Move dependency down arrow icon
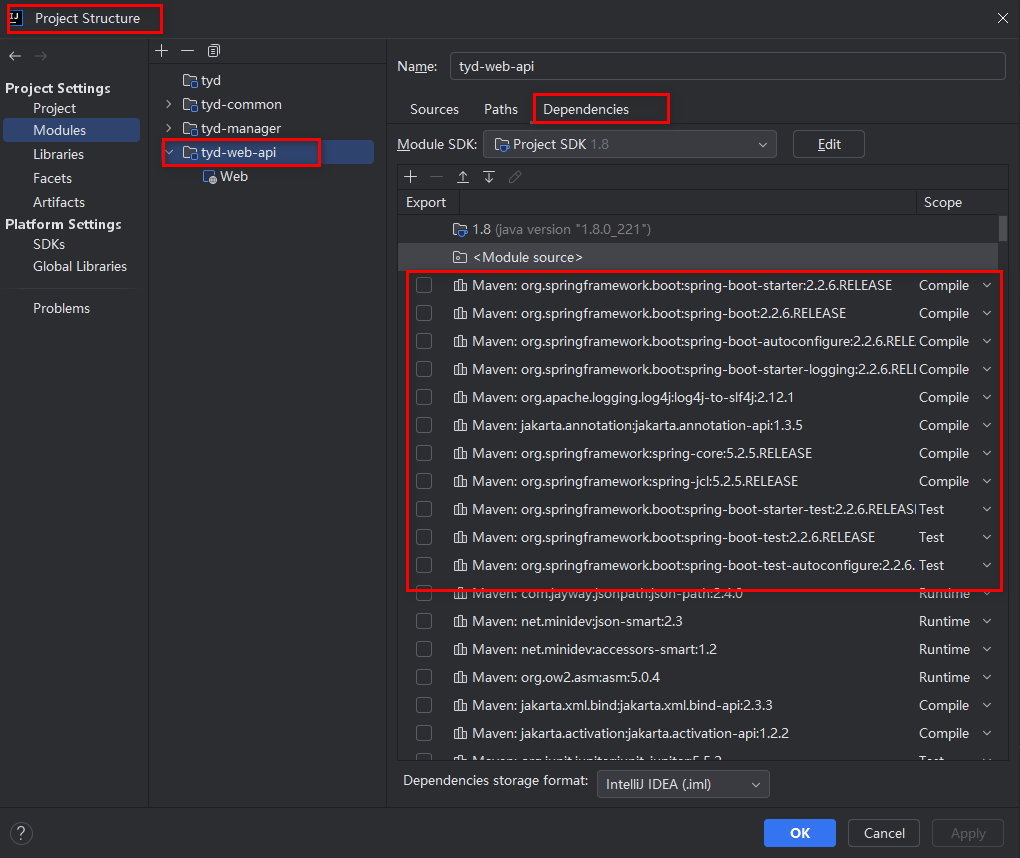 [x=489, y=176]
